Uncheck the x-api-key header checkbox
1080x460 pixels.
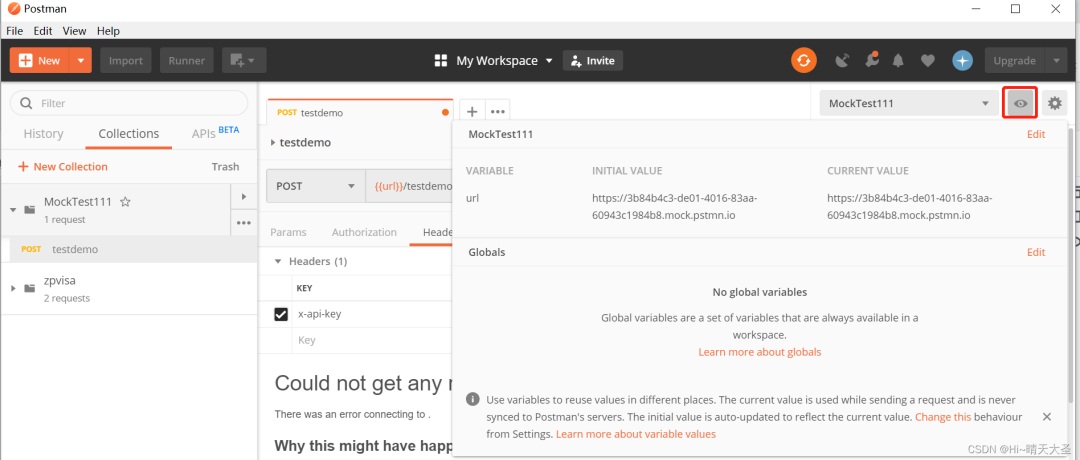click(x=281, y=314)
